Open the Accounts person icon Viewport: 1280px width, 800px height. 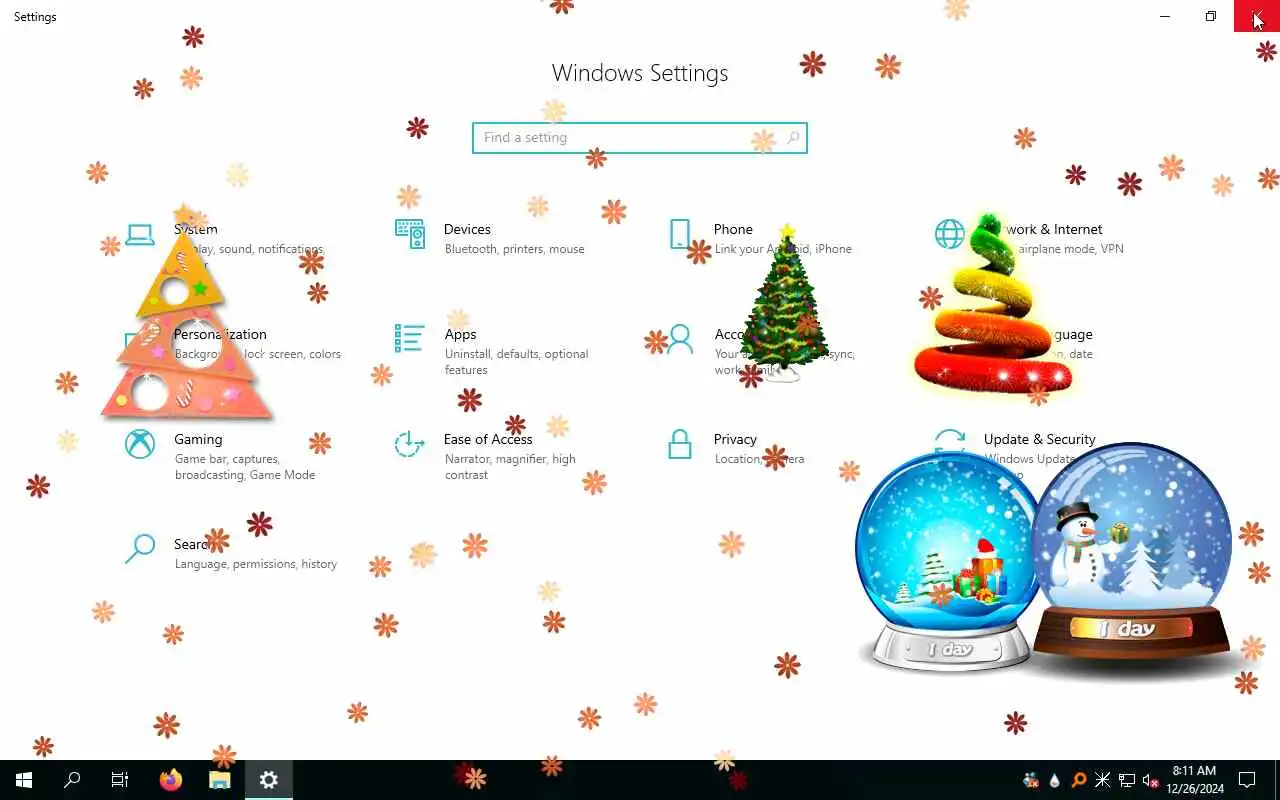pyautogui.click(x=680, y=339)
